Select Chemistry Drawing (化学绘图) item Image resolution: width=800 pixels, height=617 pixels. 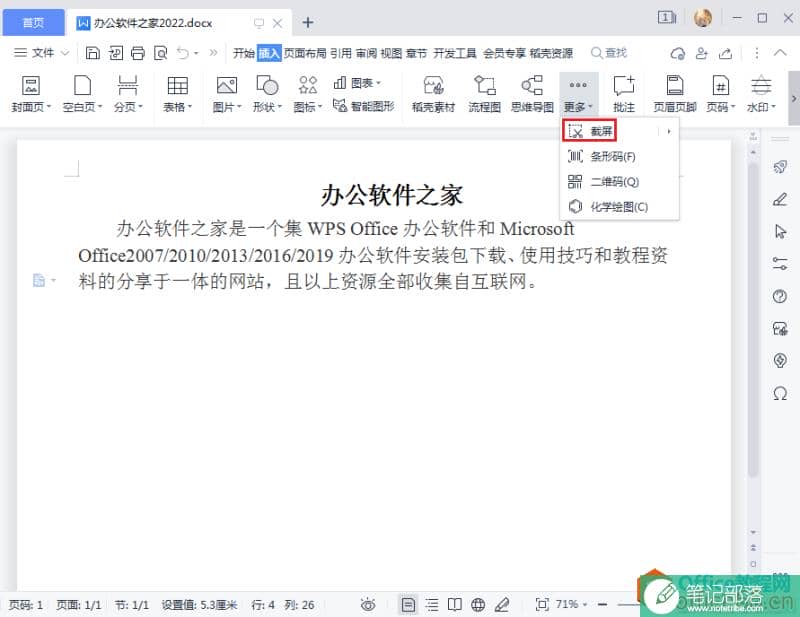[x=619, y=206]
